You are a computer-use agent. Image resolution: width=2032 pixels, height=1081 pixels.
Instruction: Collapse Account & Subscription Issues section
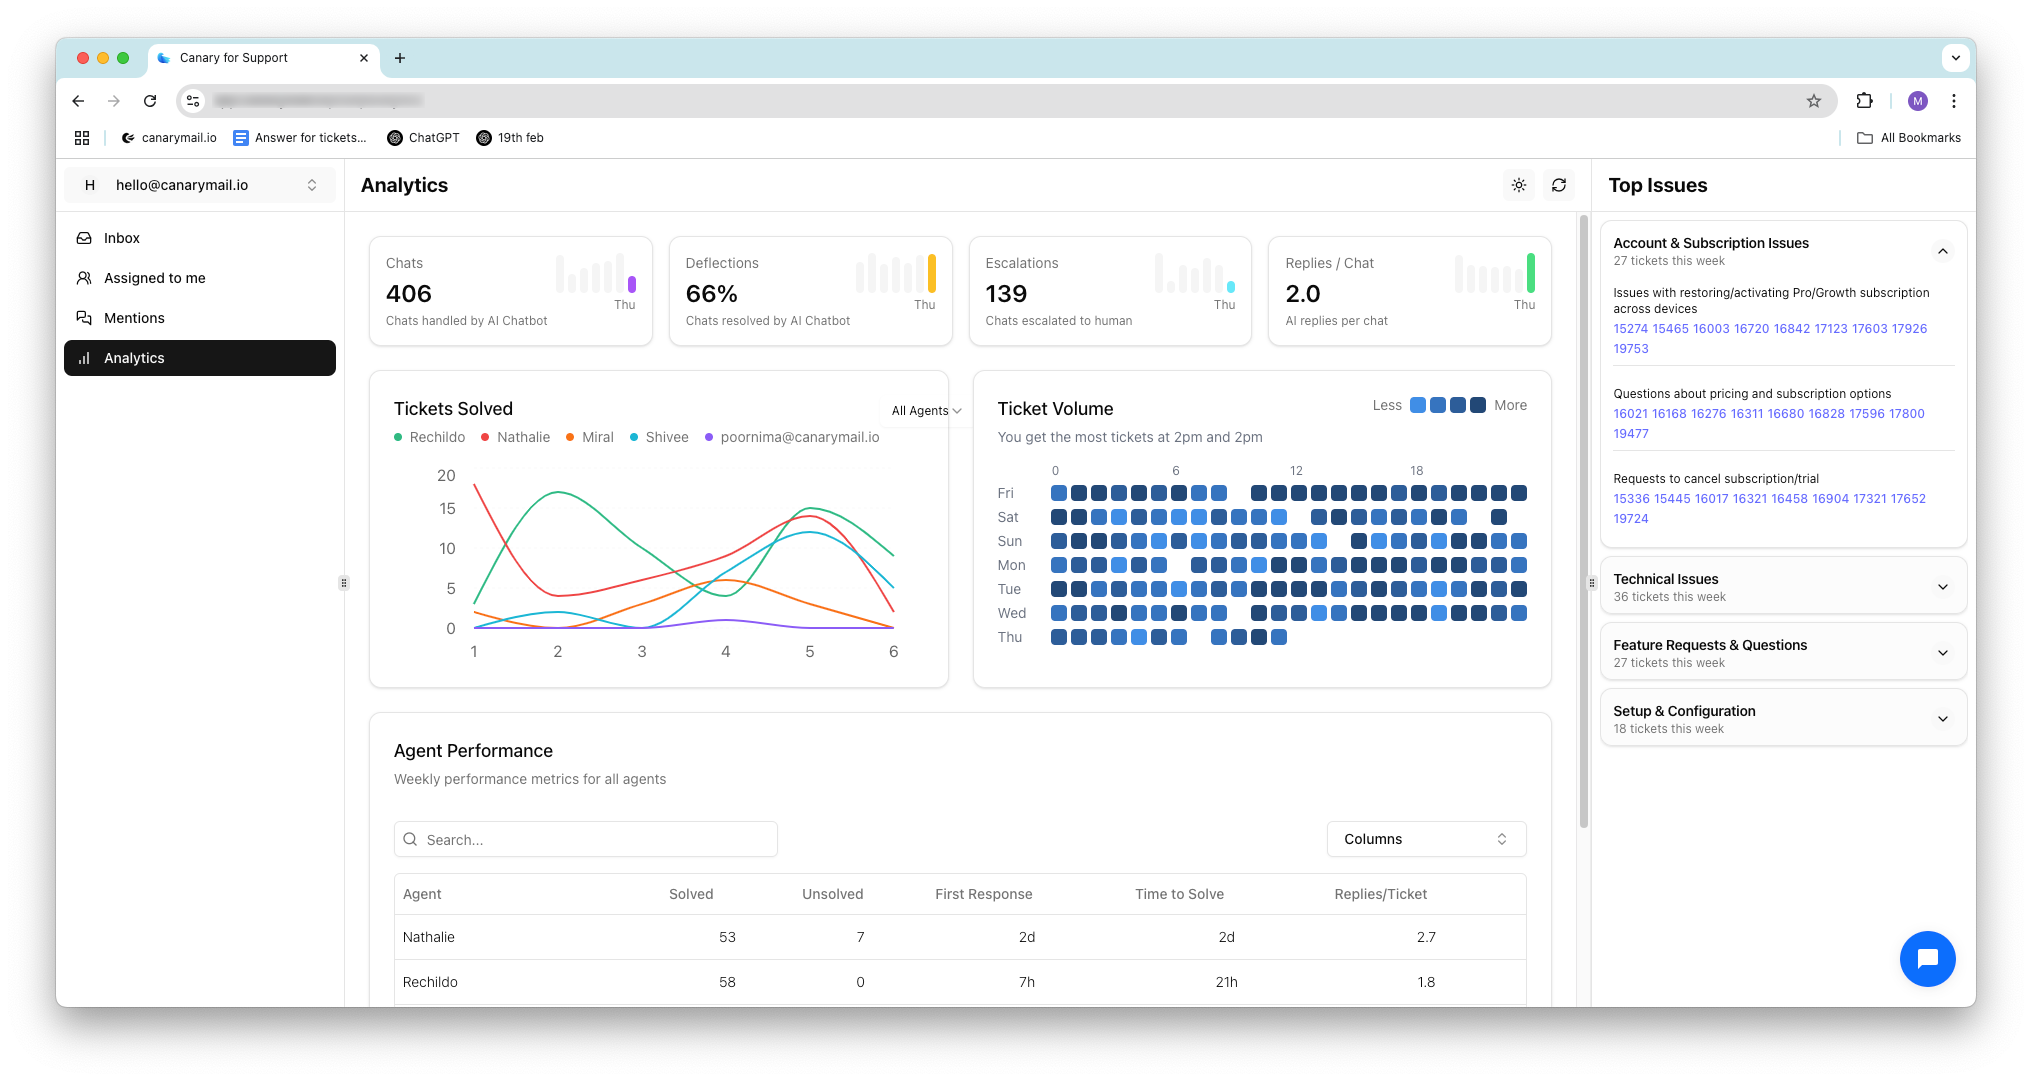coord(1942,251)
